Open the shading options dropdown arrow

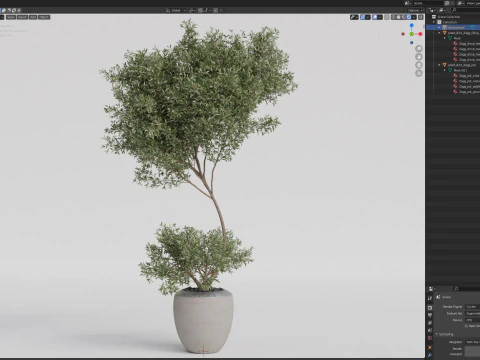414,17
